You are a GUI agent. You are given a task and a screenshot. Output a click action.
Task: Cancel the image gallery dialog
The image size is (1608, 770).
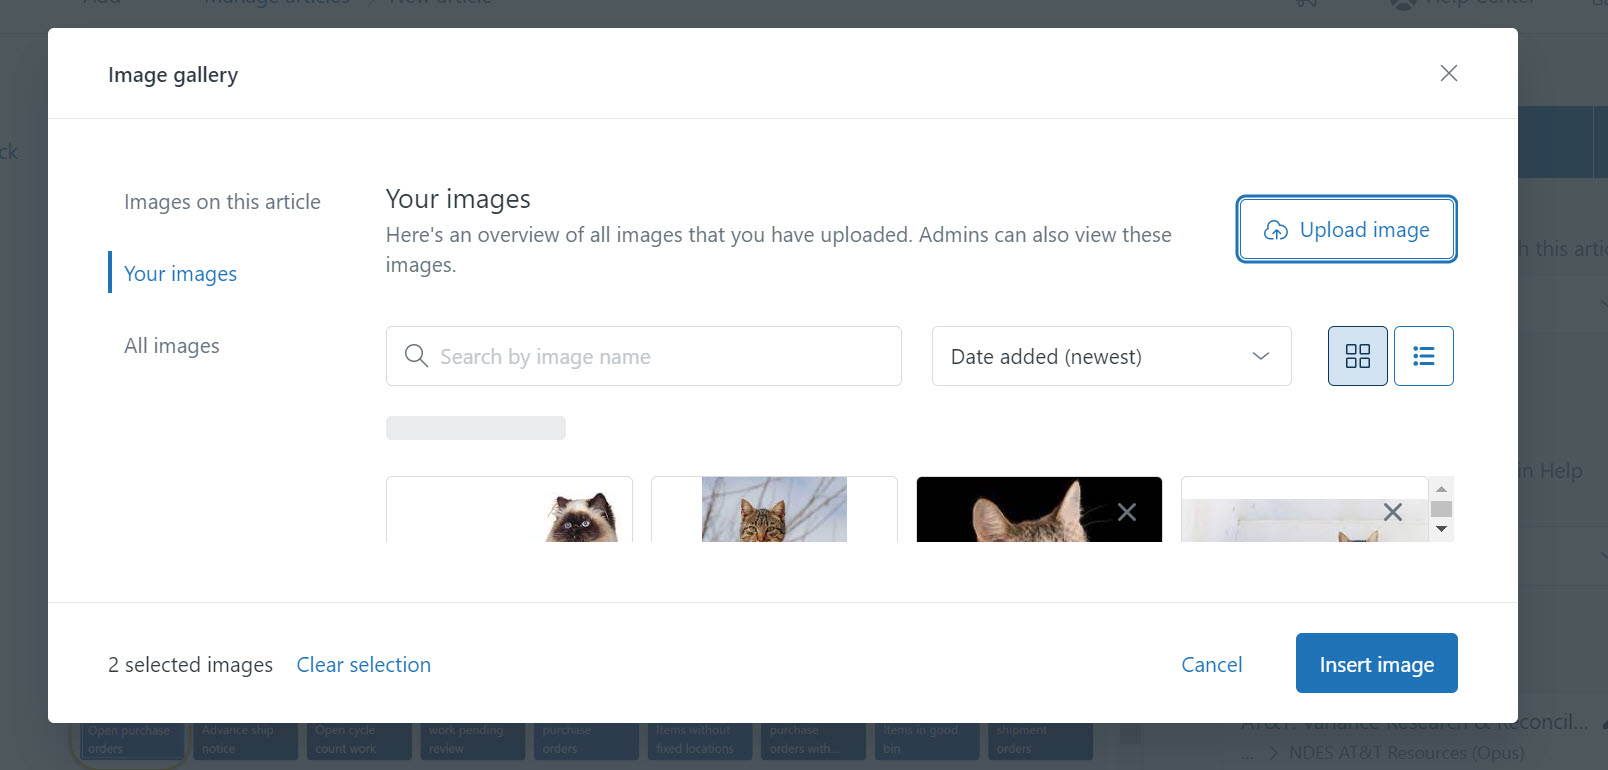[x=1211, y=665]
